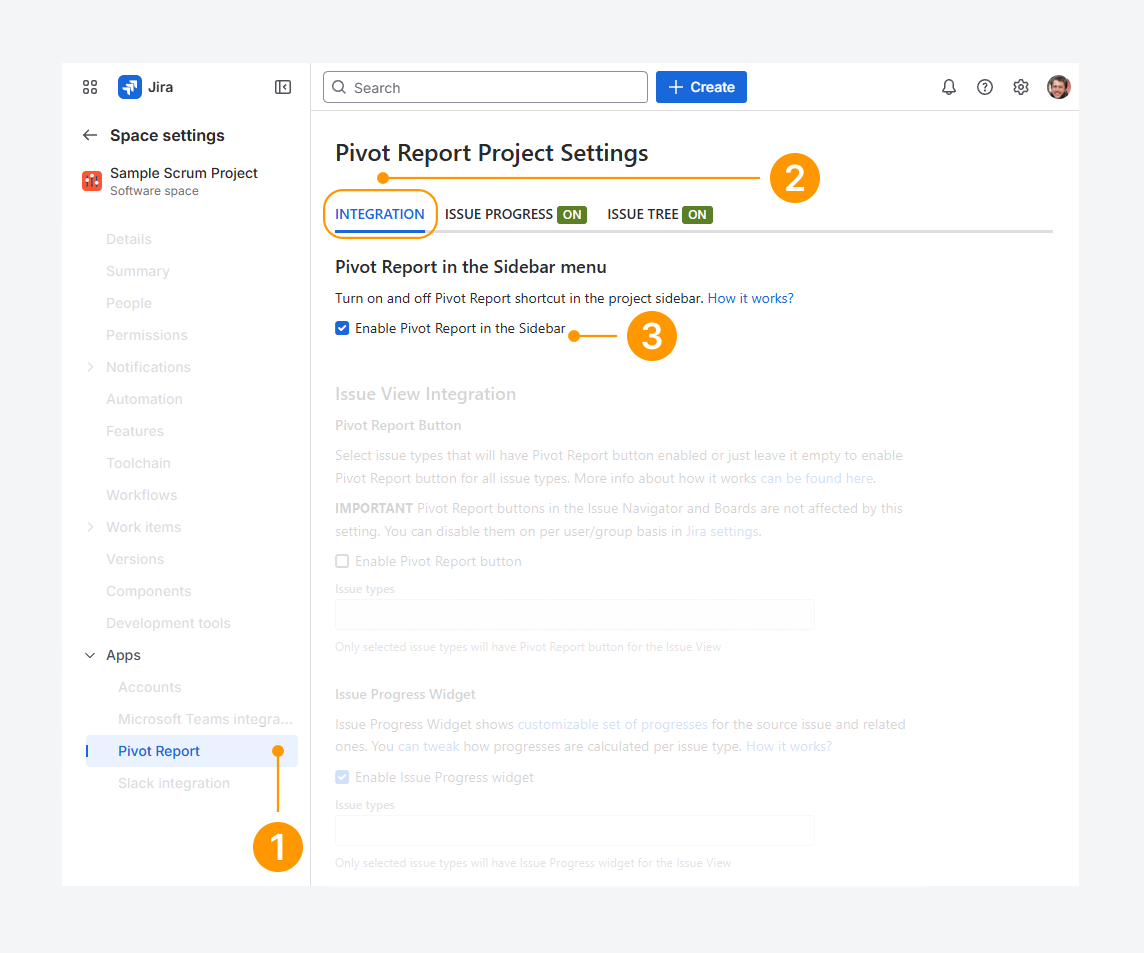Open Summary in space settings
The height and width of the screenshot is (953, 1144).
pos(138,271)
